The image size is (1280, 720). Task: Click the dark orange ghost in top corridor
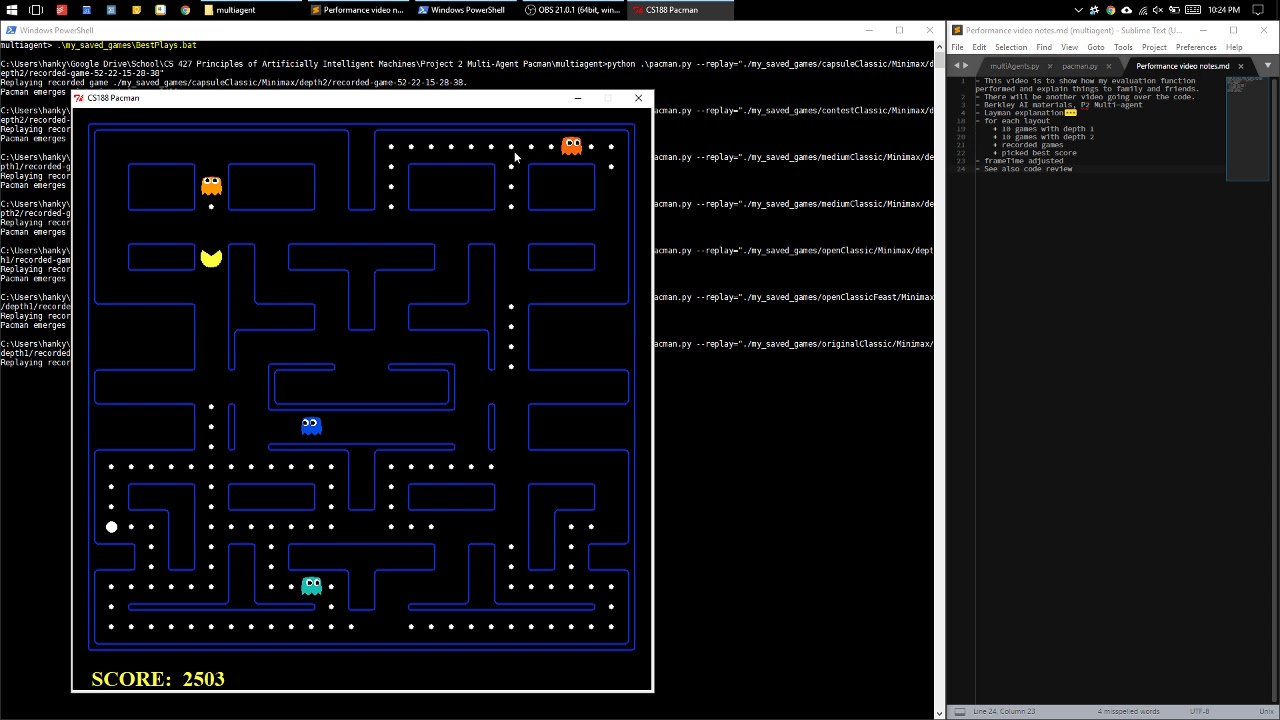(x=571, y=147)
